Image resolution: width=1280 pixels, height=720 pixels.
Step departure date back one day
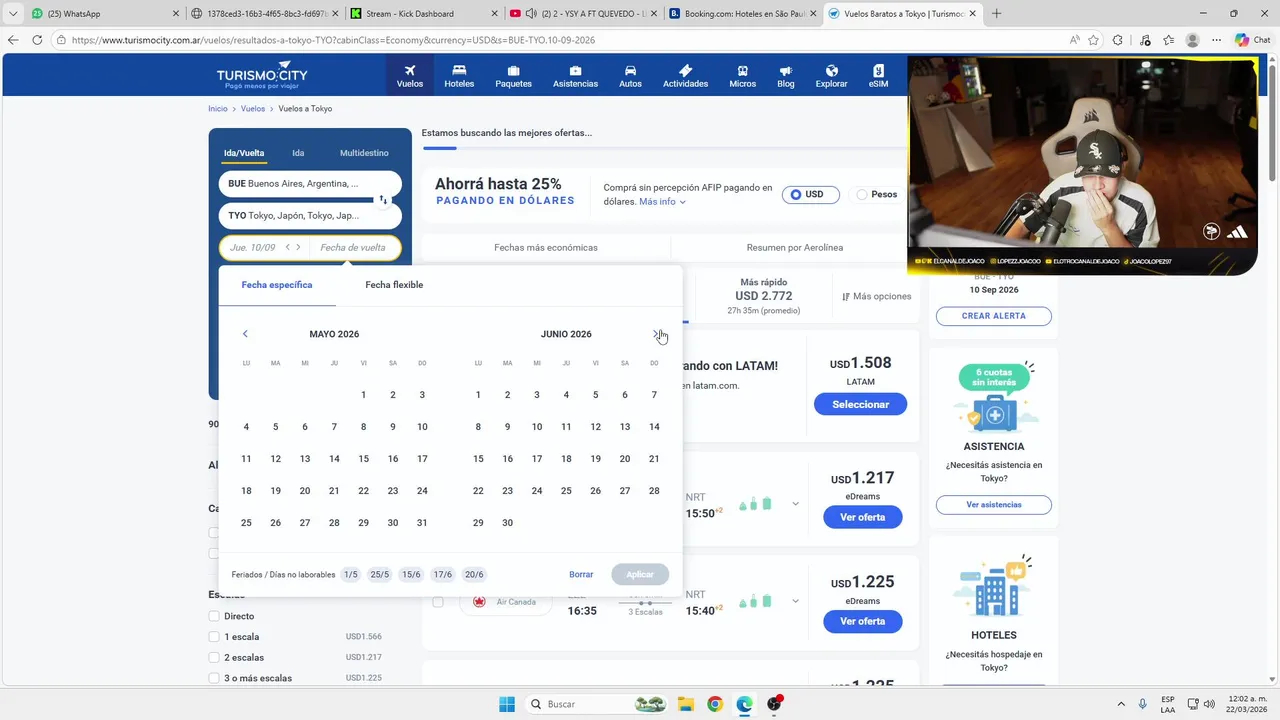pyautogui.click(x=288, y=247)
